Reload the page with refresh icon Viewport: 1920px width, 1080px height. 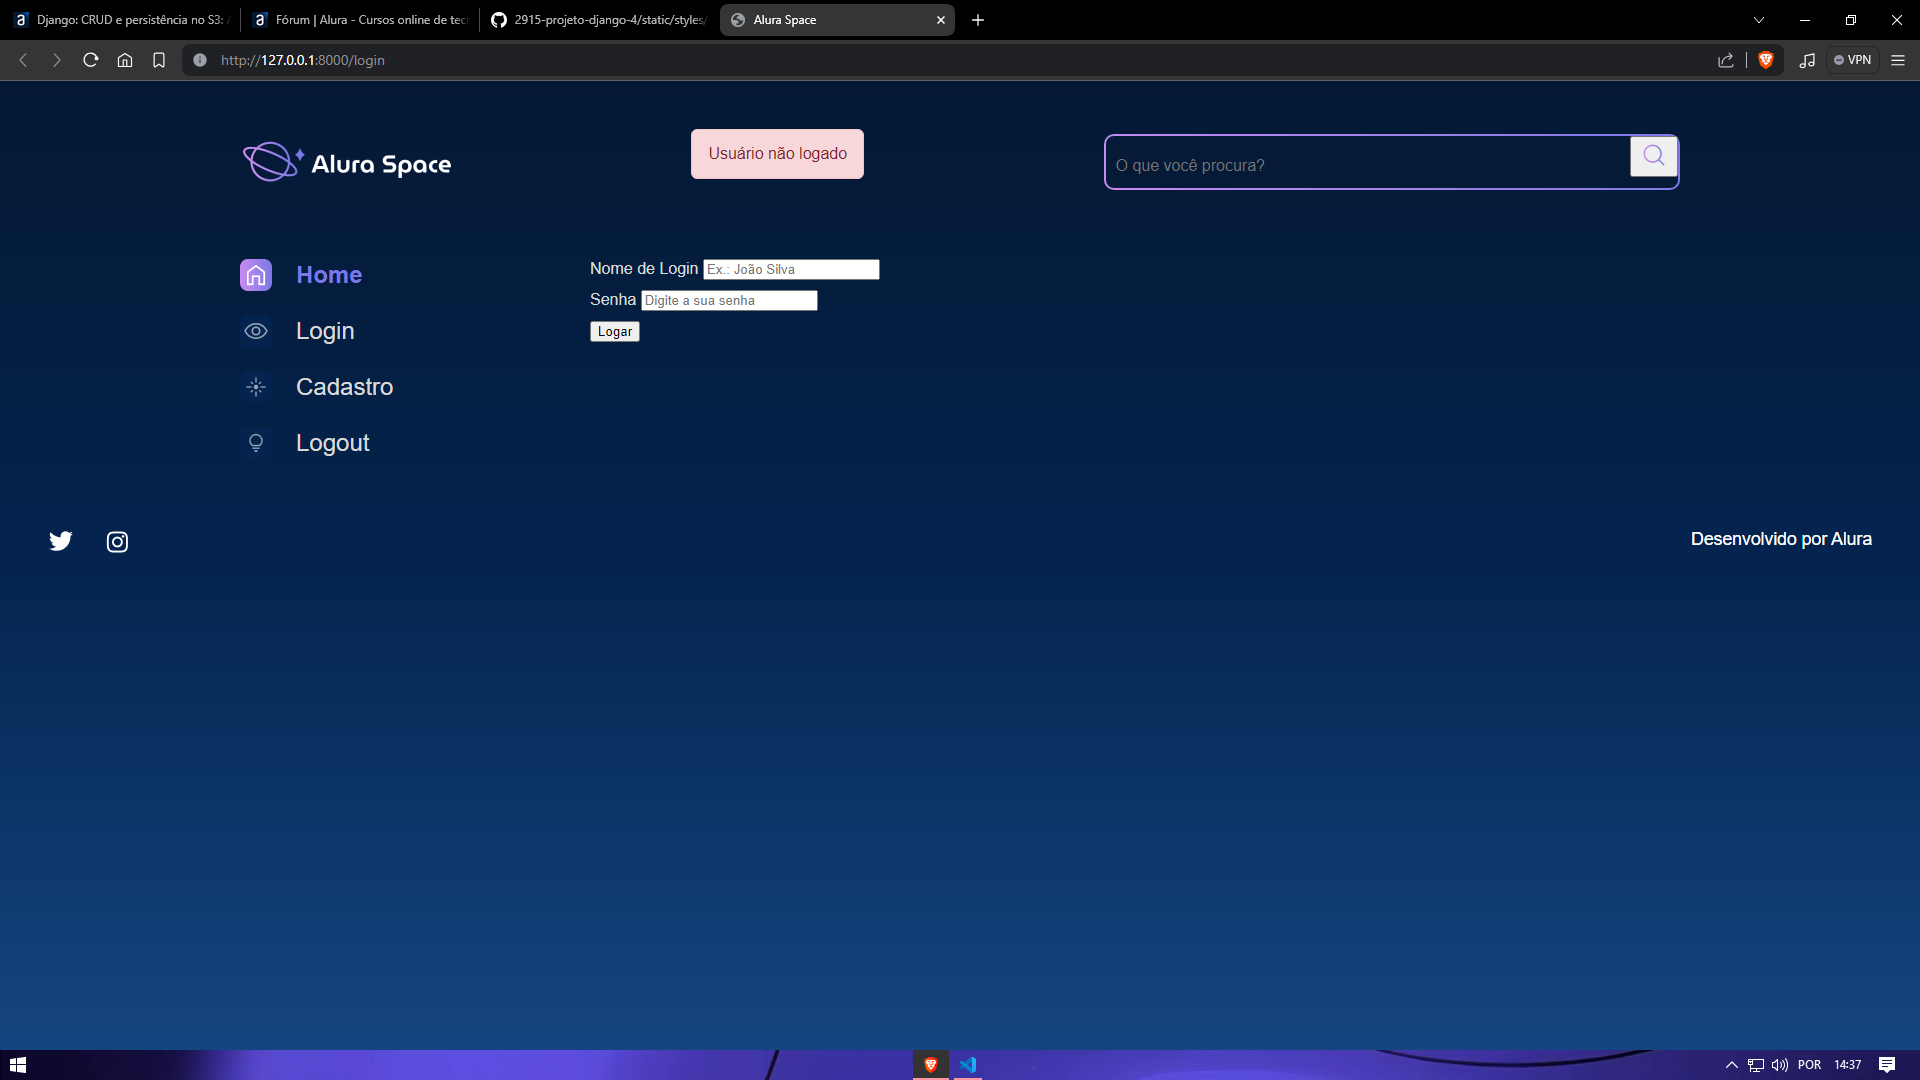coord(91,60)
